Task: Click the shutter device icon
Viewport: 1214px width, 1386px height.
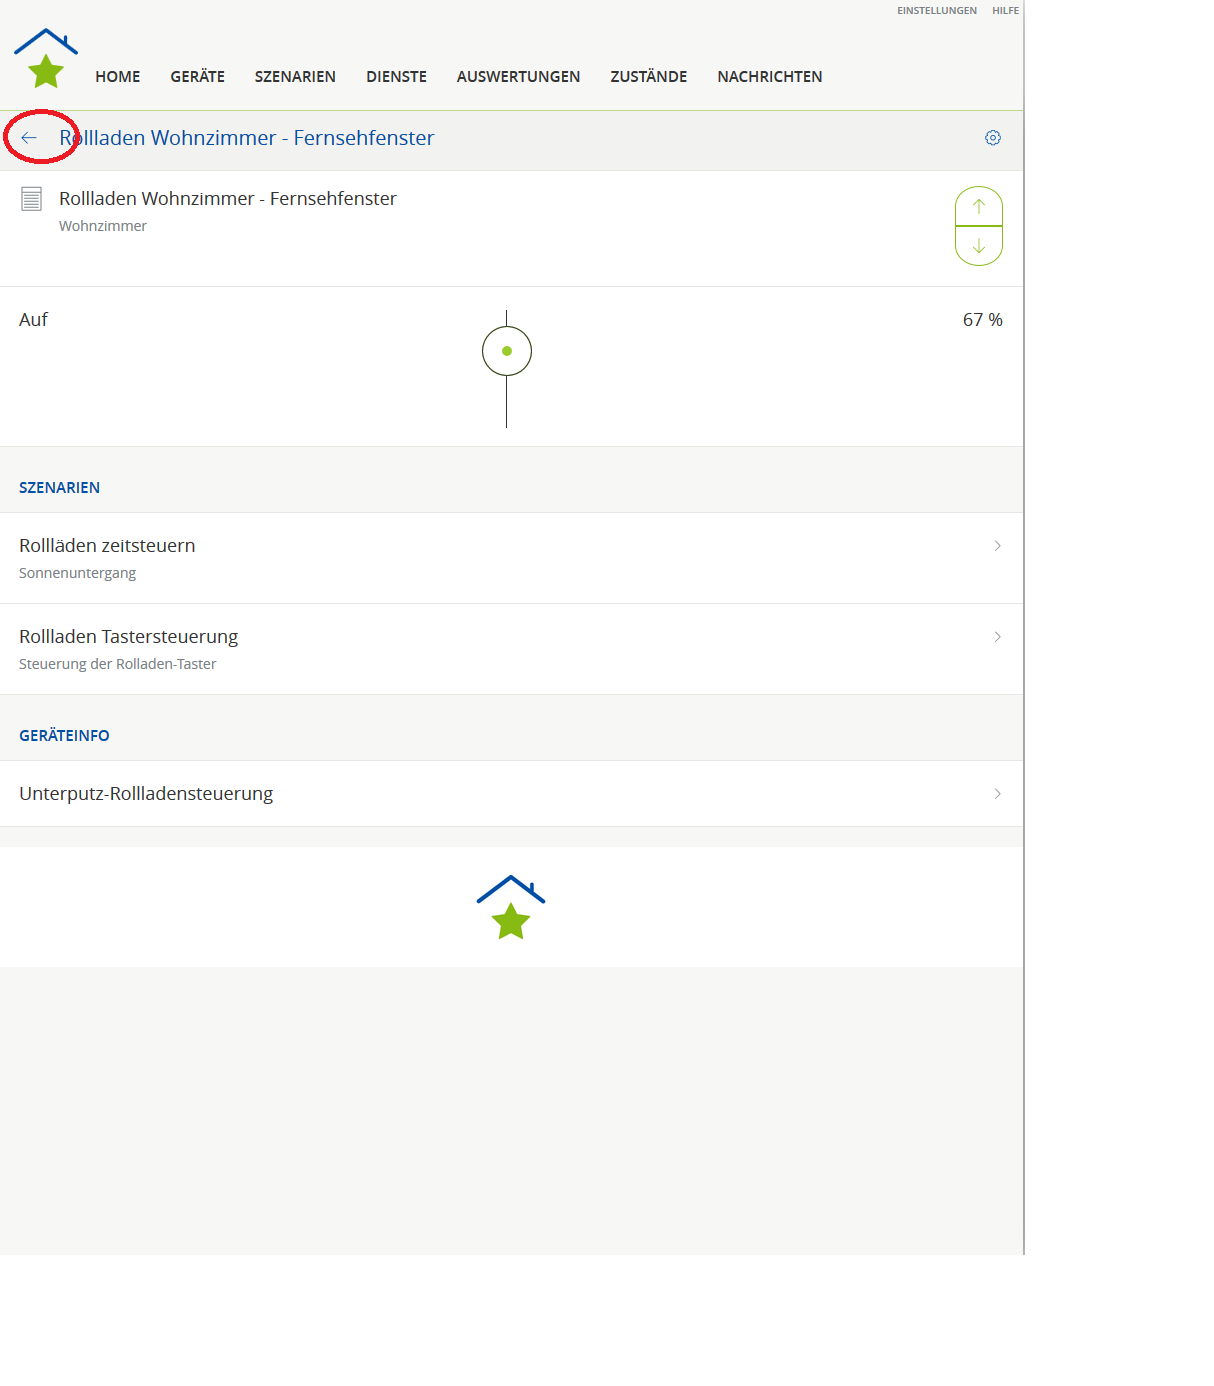Action: click(31, 199)
